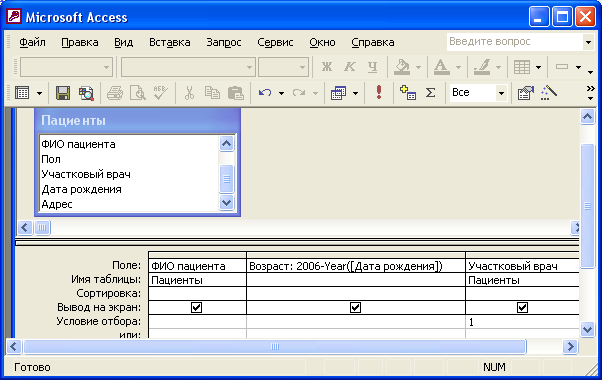Click the criteria cell containing 1

point(522,322)
